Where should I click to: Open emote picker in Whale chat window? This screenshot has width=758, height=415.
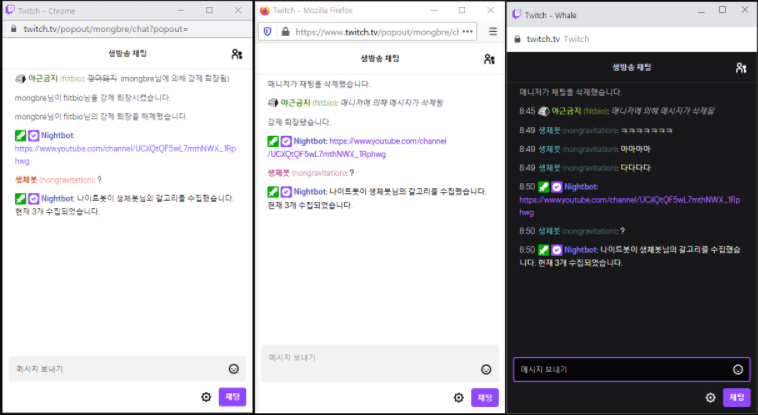click(738, 370)
